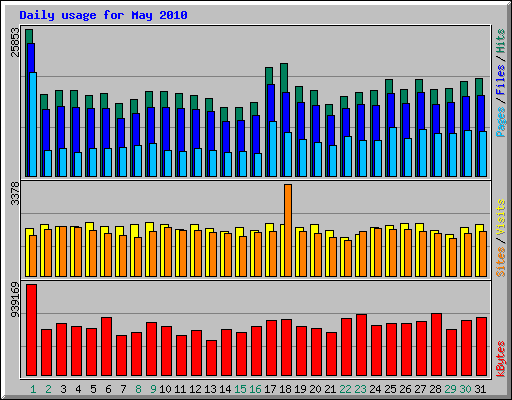Click day 5 on the x-axis

pos(93,389)
